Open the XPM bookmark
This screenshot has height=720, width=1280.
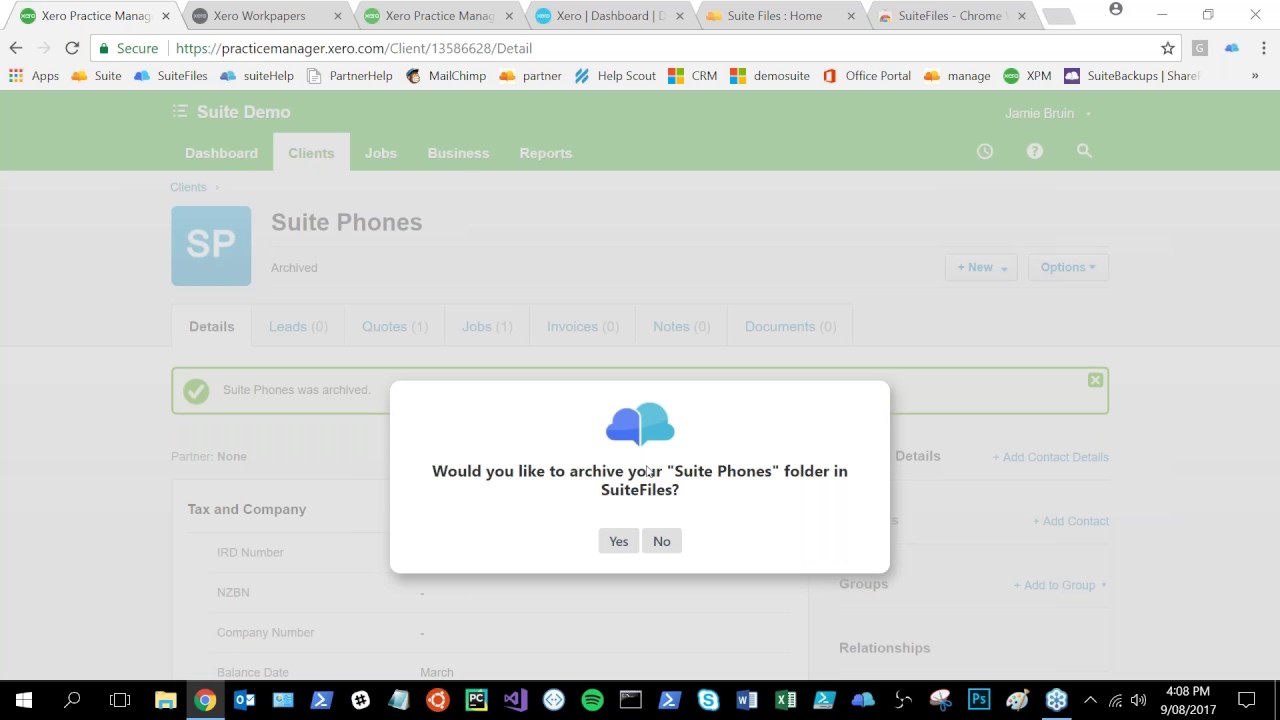1027,76
